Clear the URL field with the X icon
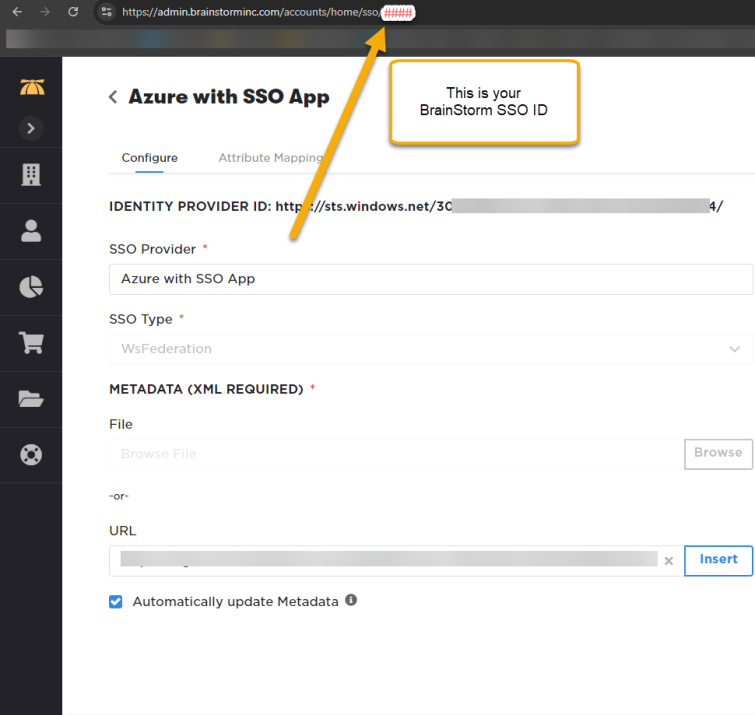 pos(668,561)
